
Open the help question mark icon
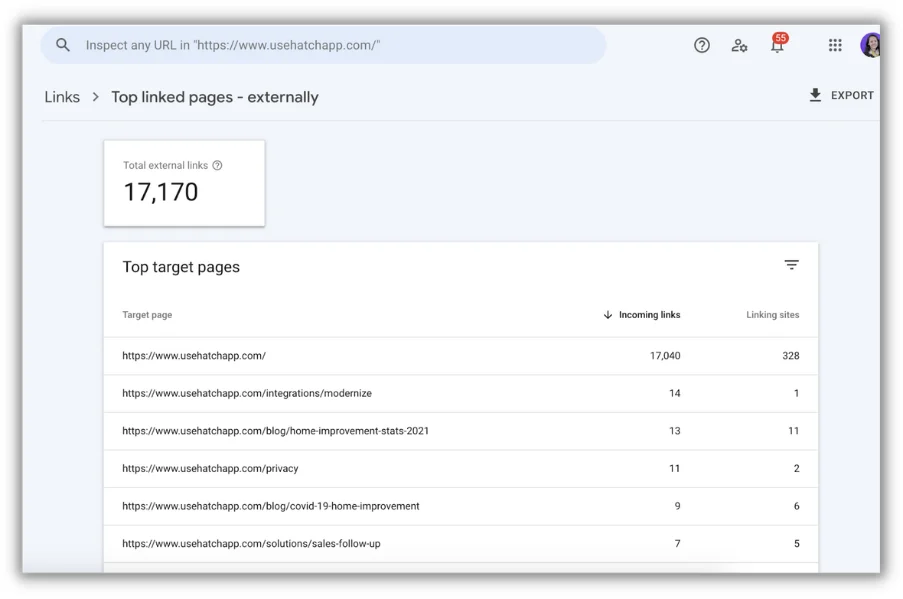coord(701,45)
